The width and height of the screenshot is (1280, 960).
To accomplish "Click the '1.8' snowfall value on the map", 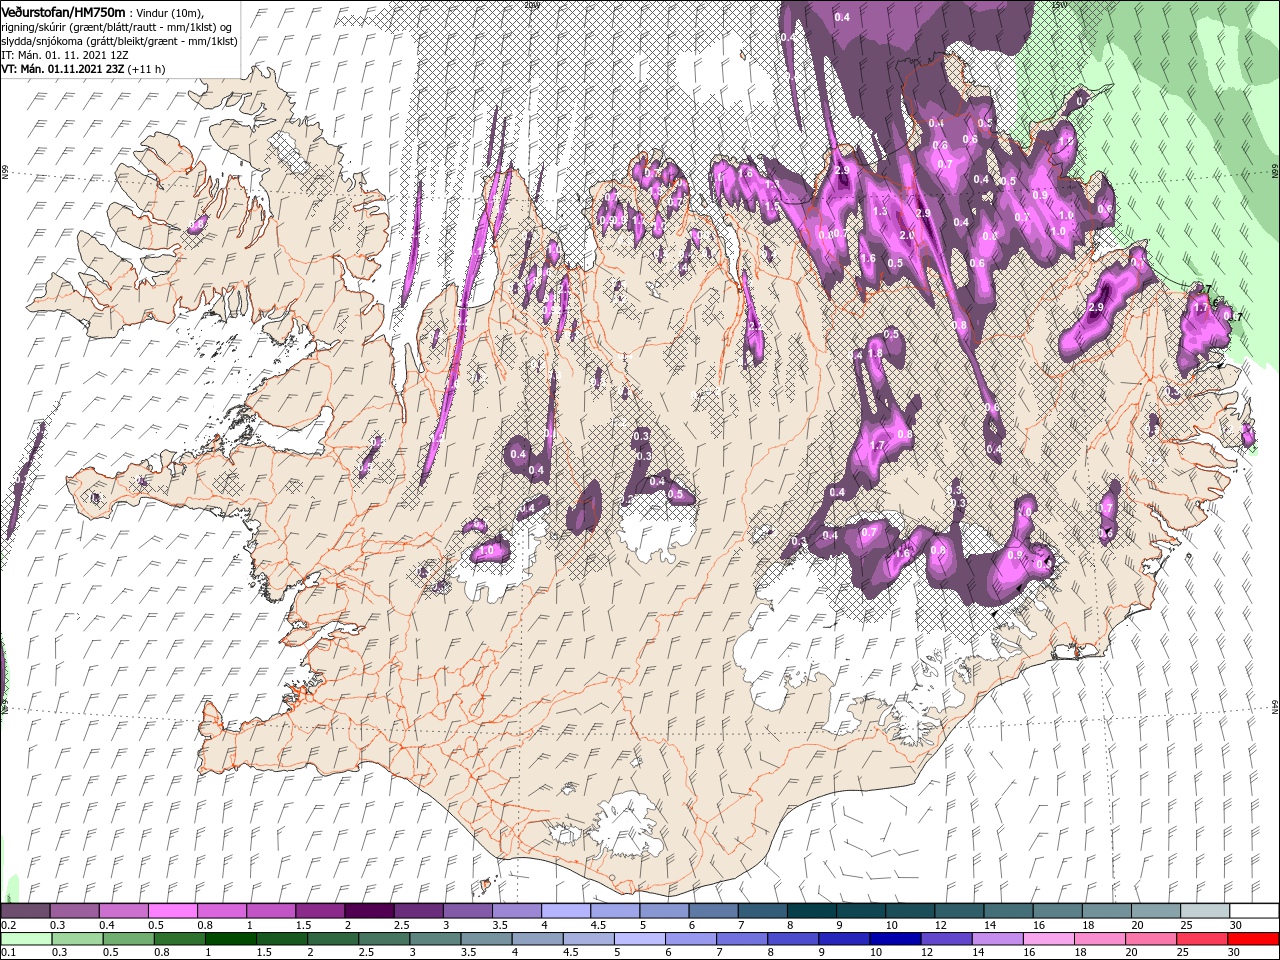I will coord(876,354).
